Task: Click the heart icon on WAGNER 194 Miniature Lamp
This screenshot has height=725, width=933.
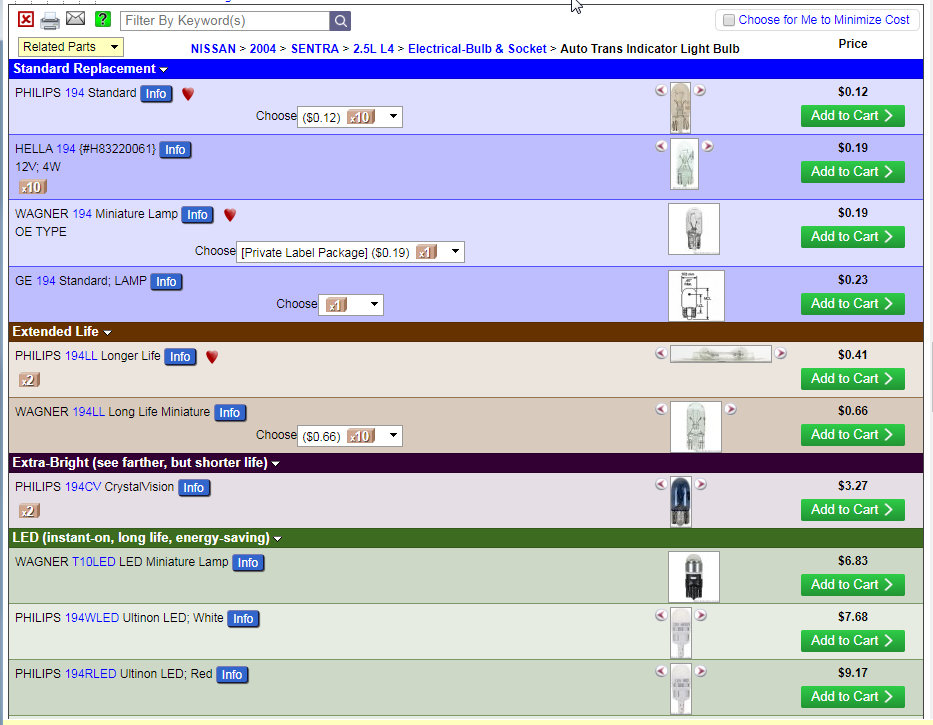Action: point(230,215)
